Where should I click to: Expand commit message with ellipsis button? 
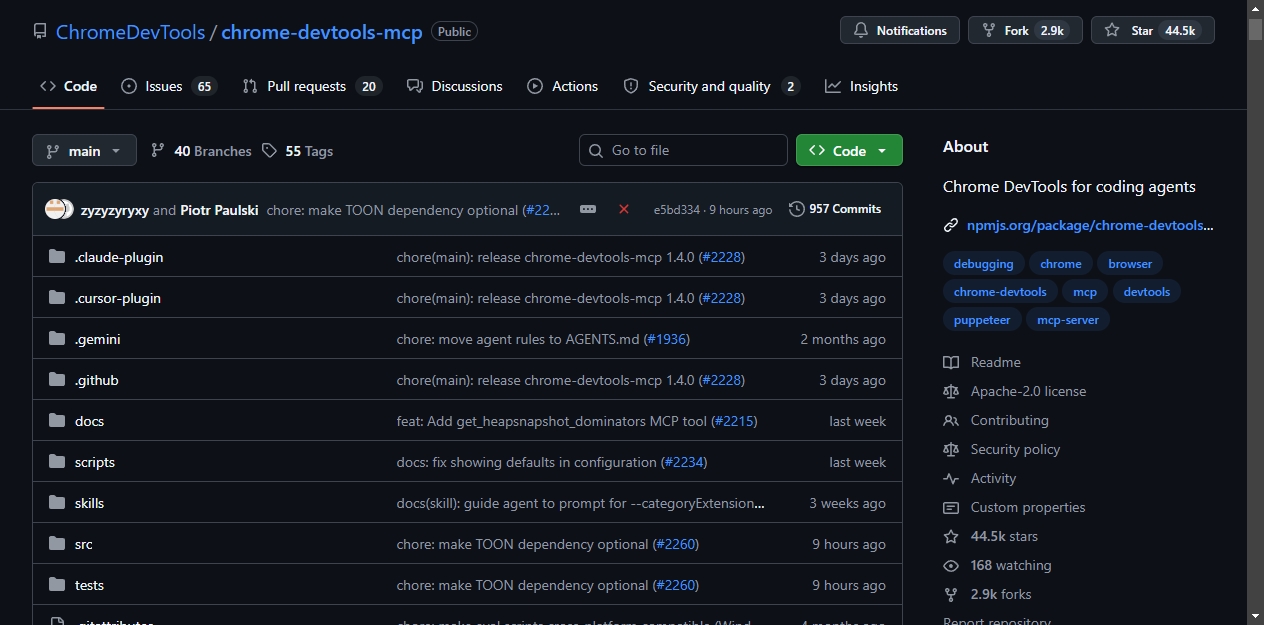[x=588, y=209]
